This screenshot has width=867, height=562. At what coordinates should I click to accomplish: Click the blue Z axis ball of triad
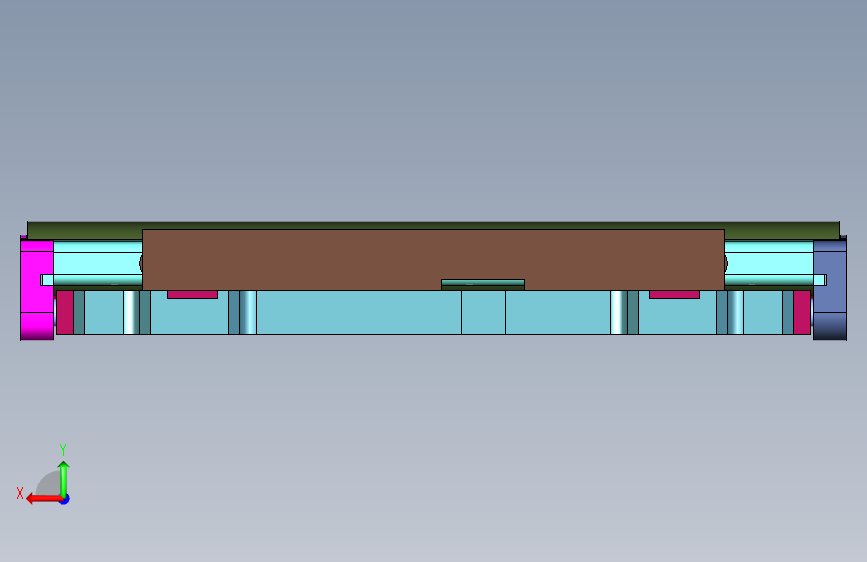[x=65, y=499]
